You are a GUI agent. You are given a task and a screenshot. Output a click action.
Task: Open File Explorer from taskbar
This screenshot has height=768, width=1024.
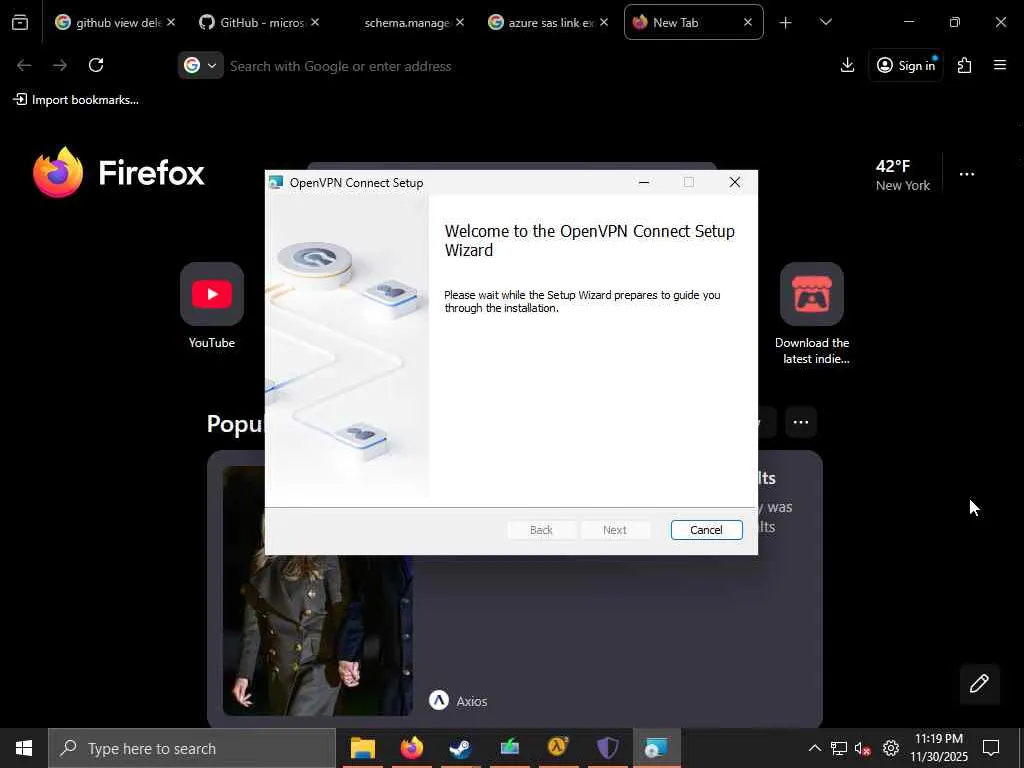[362, 748]
